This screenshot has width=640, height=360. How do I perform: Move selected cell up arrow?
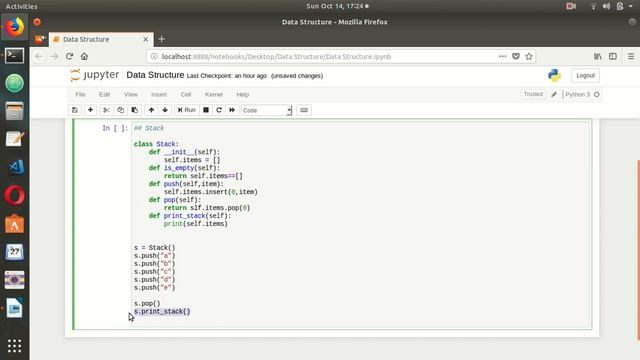(x=151, y=110)
